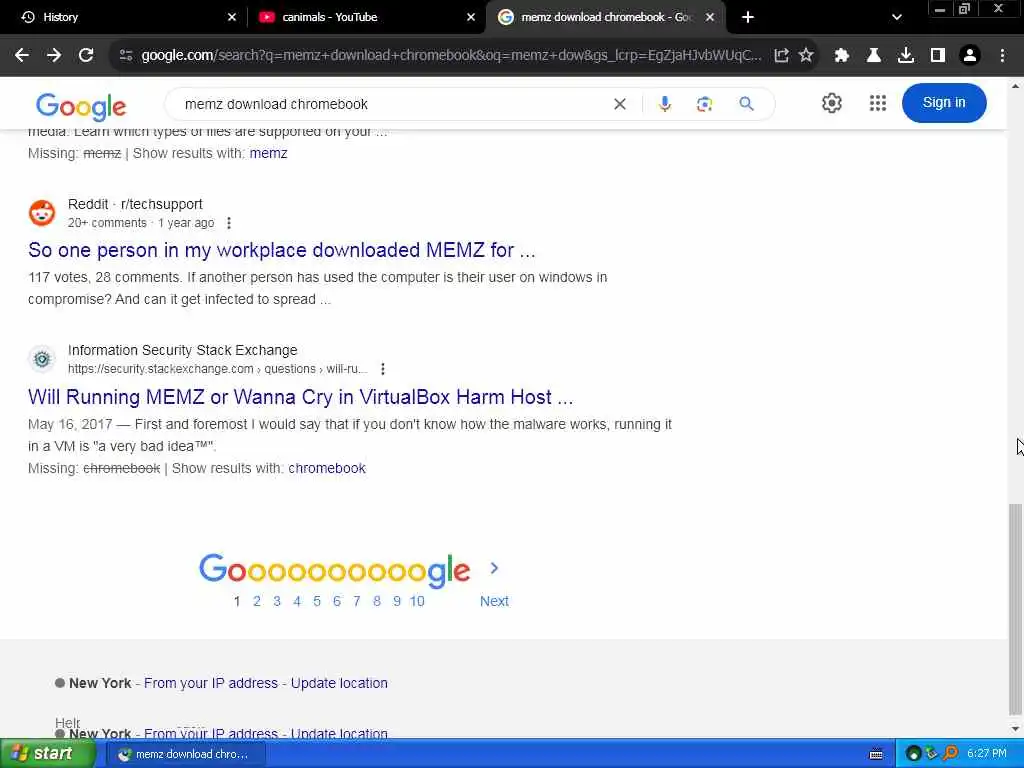Select the memz download chromebook tab
The width and height of the screenshot is (1024, 768).
click(605, 17)
